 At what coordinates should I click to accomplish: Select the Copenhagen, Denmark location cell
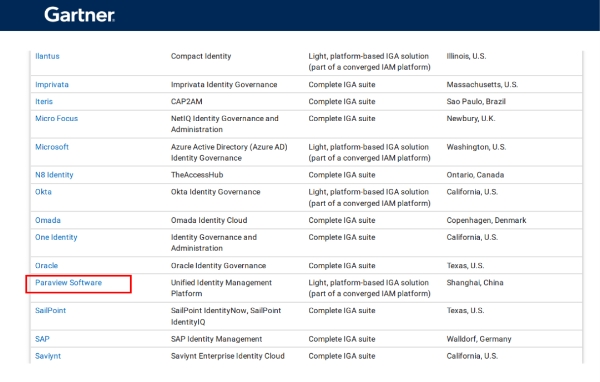486,220
